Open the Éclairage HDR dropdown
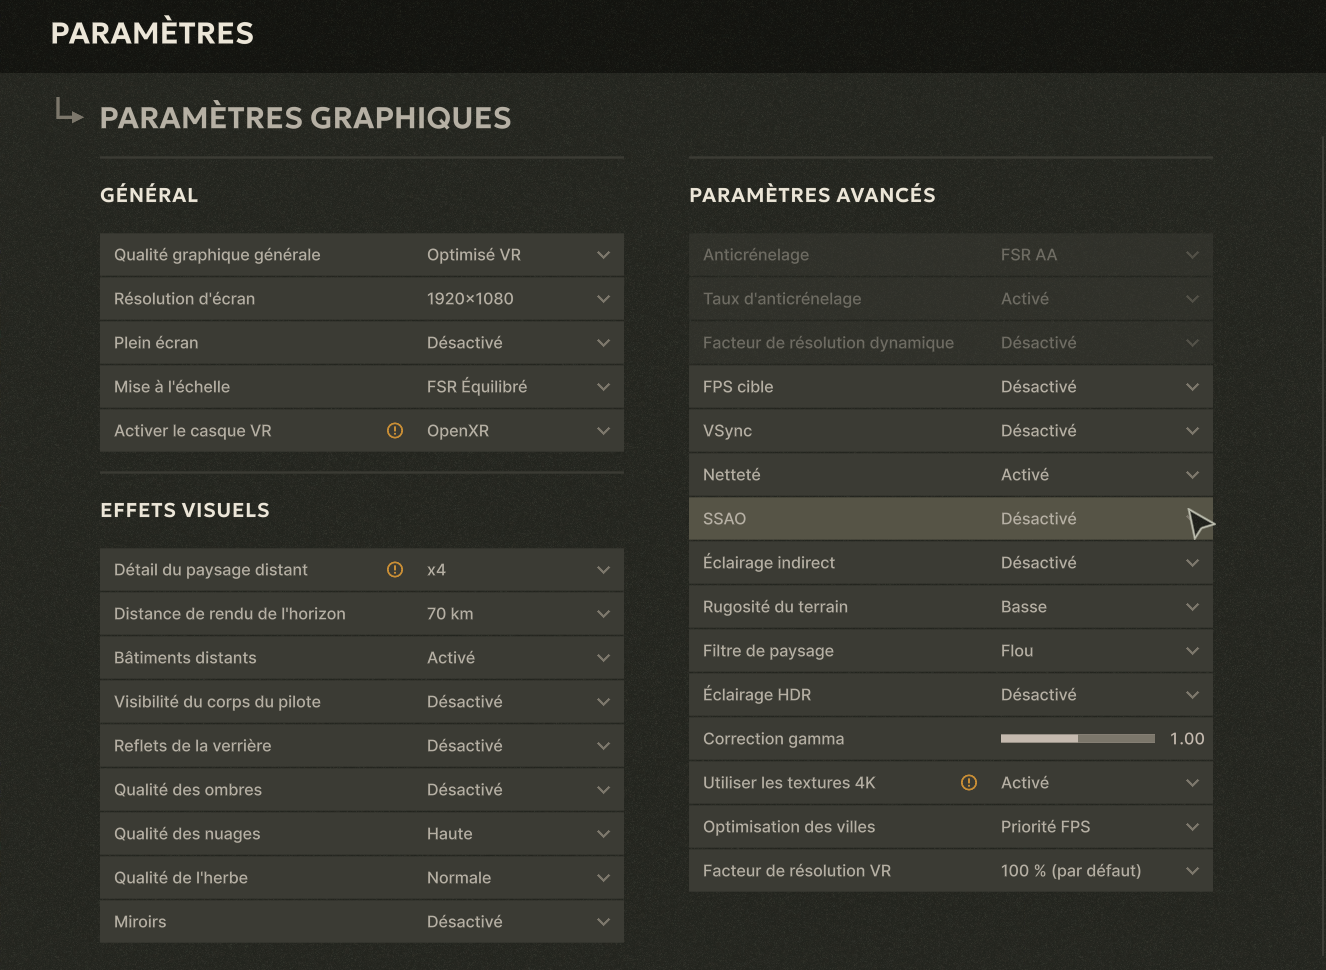This screenshot has width=1326, height=970. tap(951, 695)
